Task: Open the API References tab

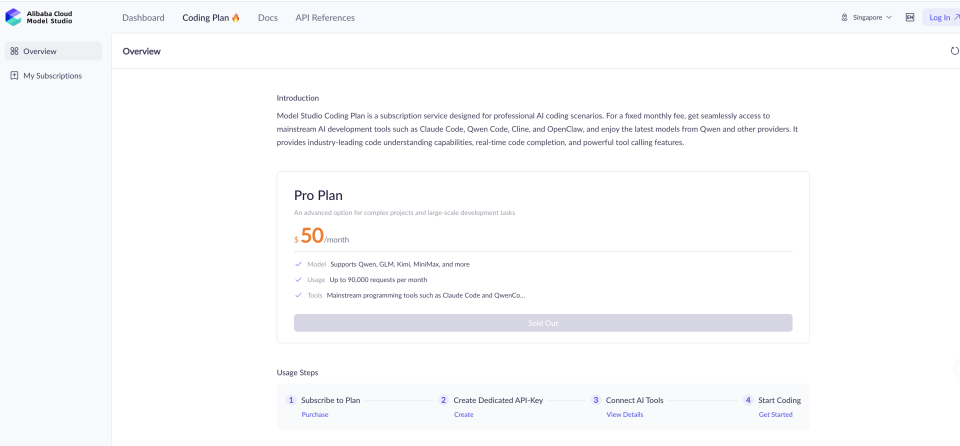Action: tap(325, 18)
